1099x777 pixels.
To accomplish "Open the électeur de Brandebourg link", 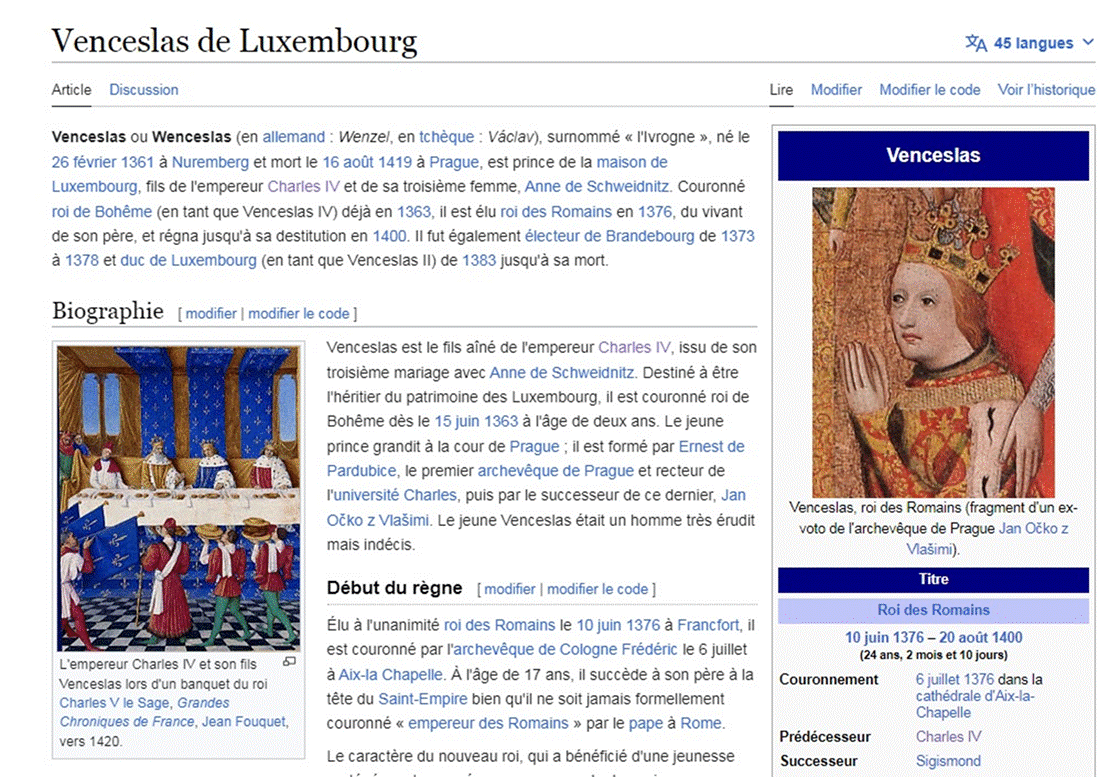I will point(610,236).
